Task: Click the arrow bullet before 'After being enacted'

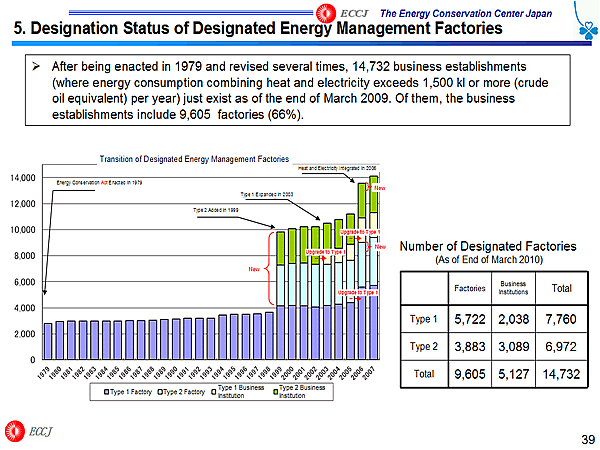Action: [36, 67]
